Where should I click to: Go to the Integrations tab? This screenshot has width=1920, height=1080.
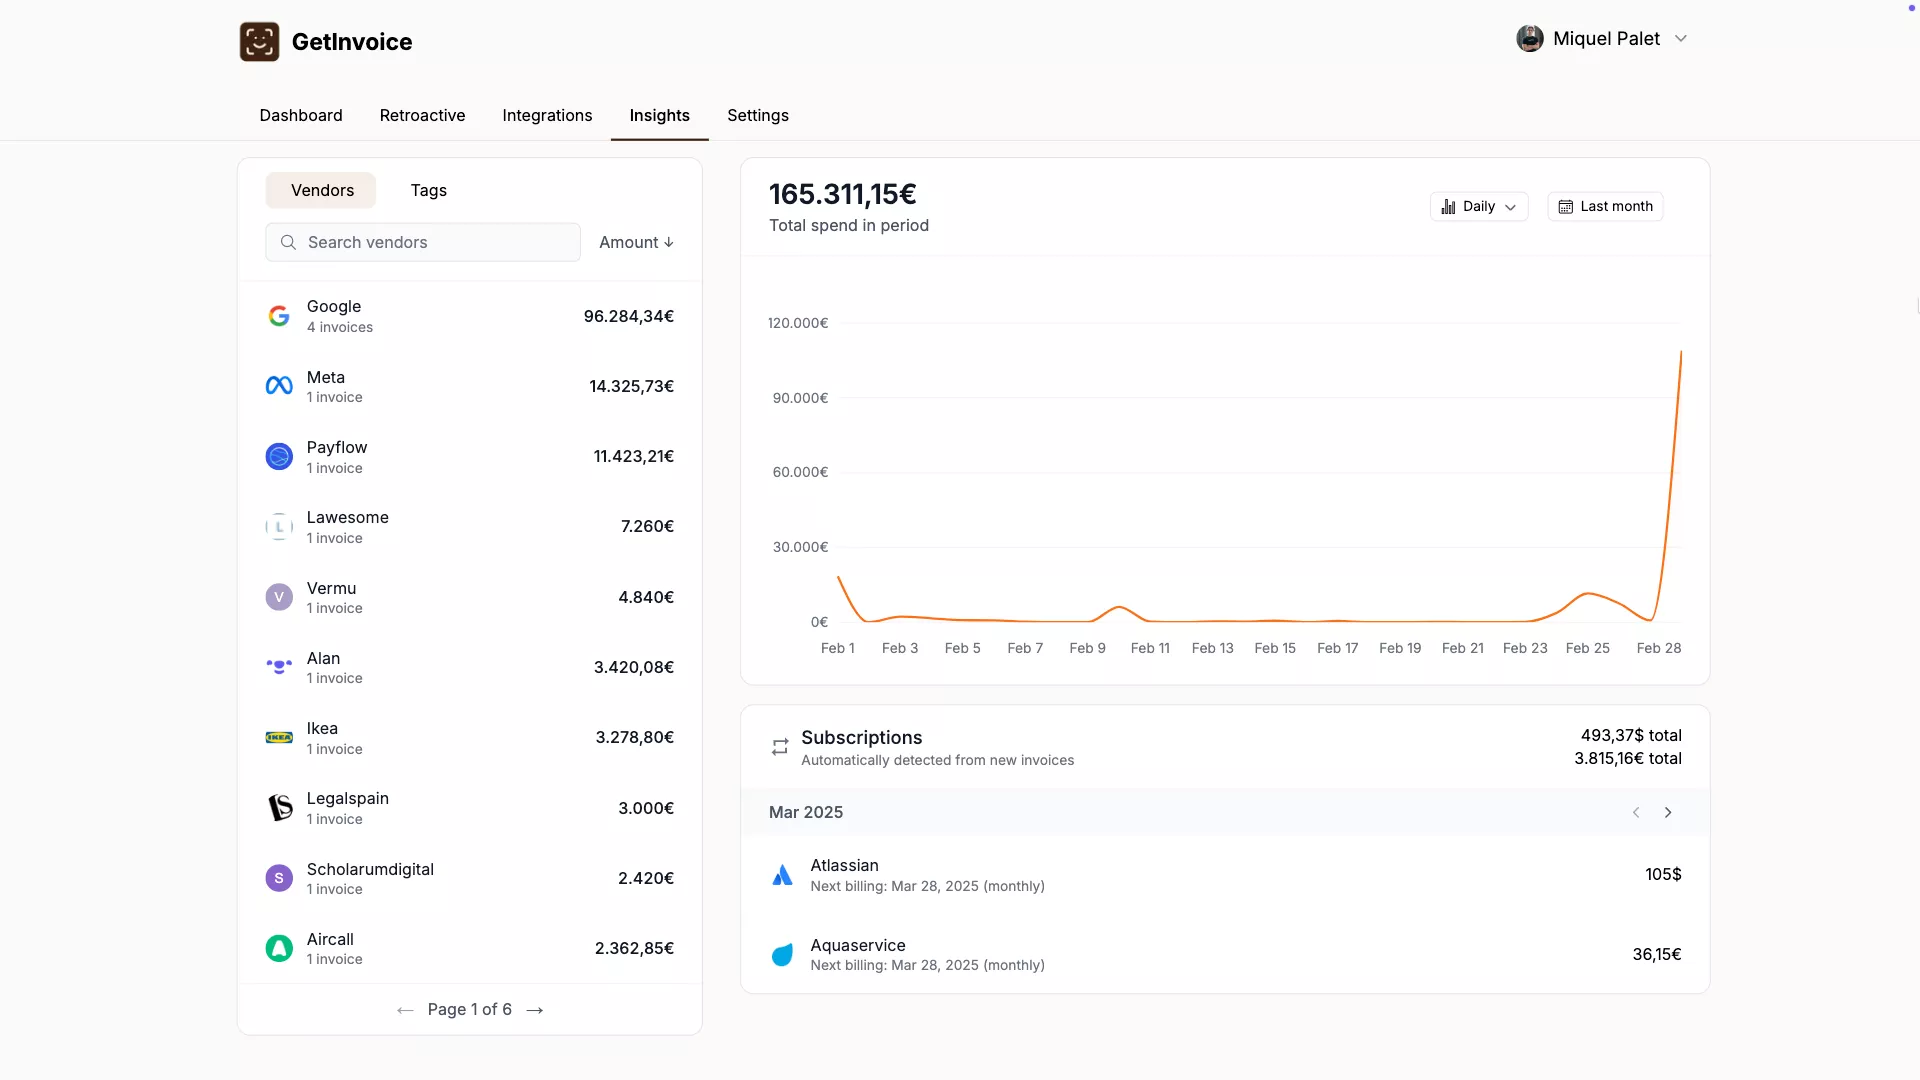pos(547,115)
